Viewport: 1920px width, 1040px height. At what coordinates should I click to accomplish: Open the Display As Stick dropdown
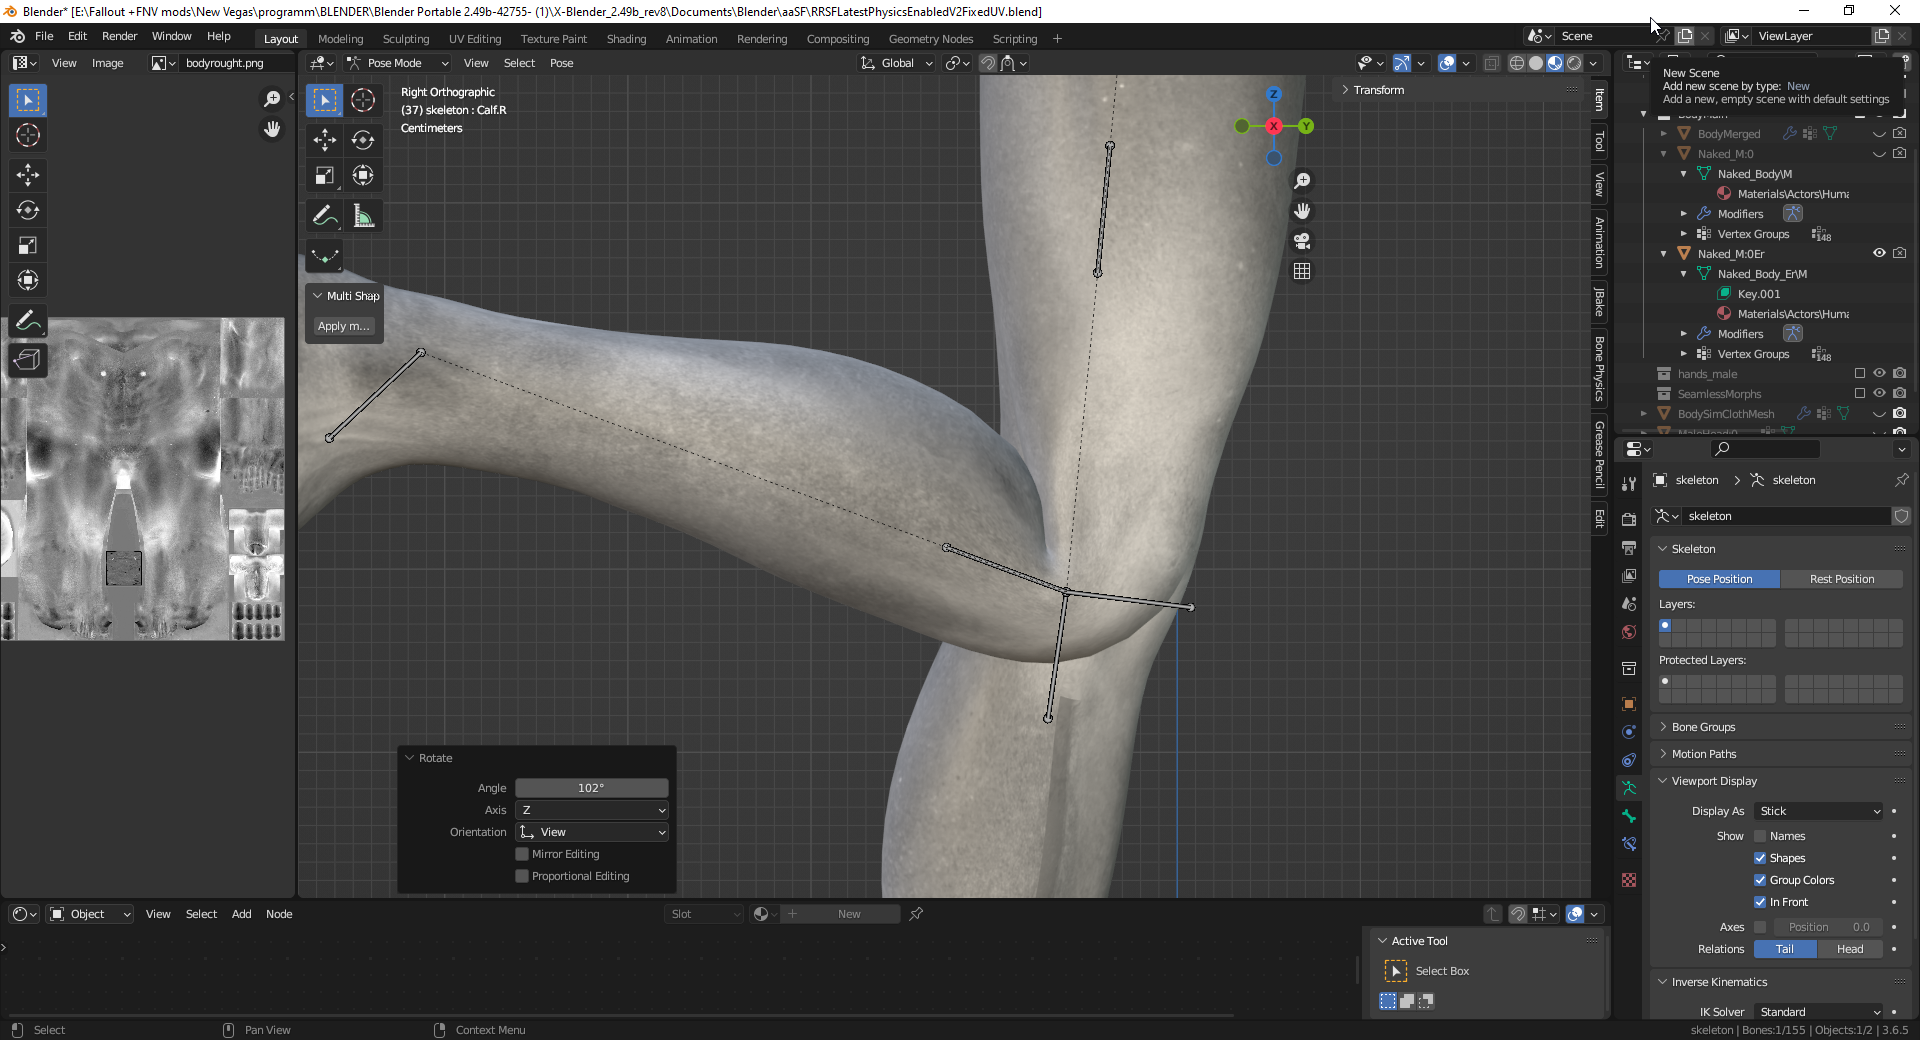1819,811
